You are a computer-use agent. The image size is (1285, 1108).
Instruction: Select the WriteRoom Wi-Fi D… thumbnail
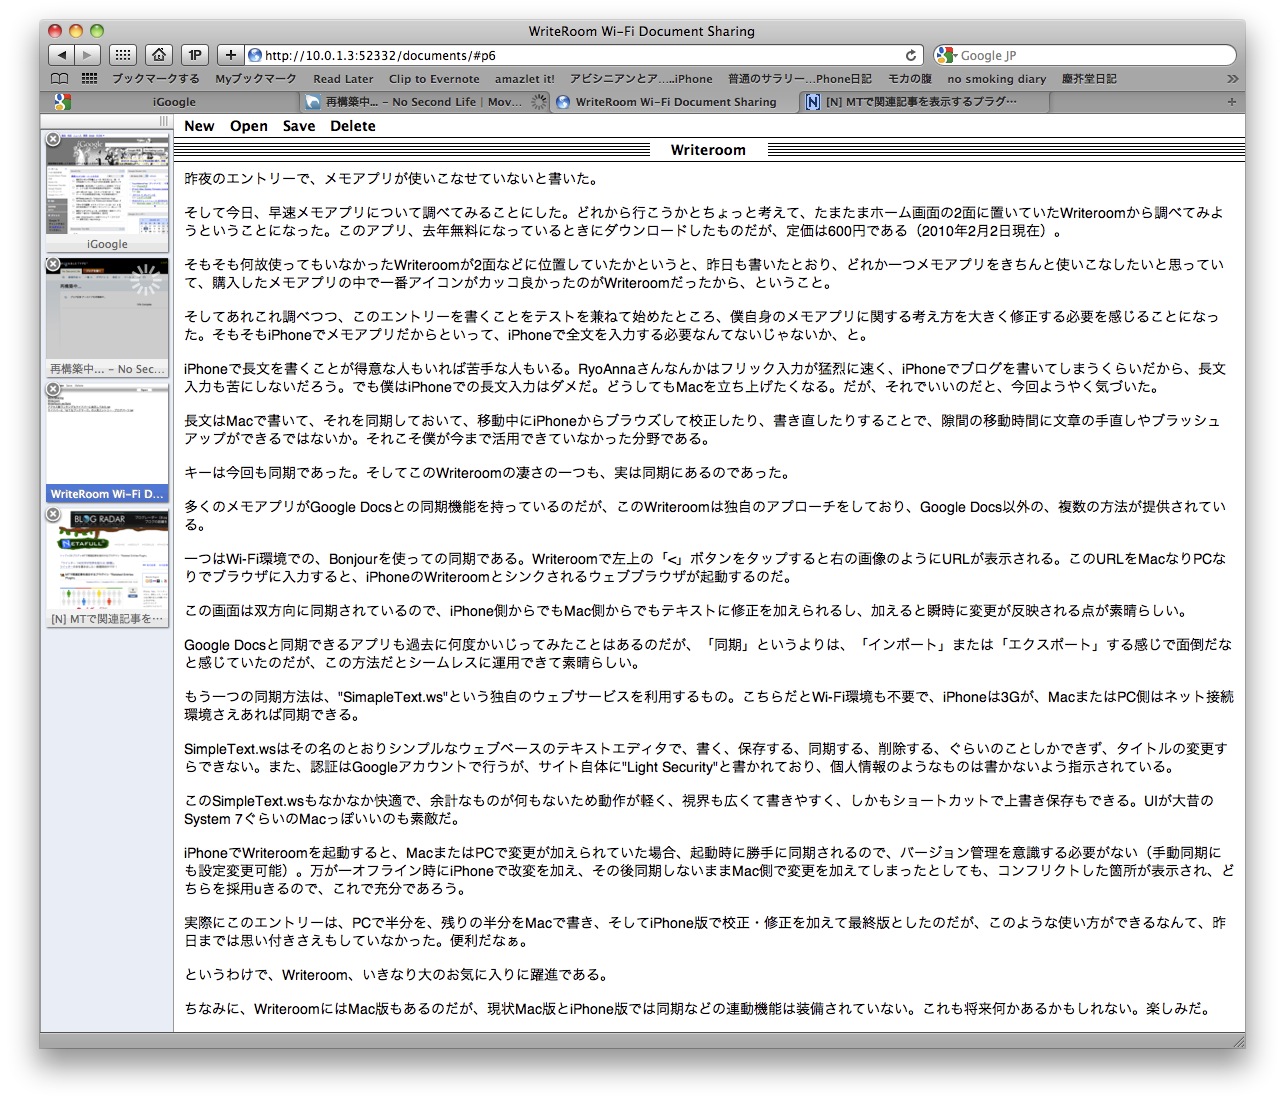tap(107, 441)
